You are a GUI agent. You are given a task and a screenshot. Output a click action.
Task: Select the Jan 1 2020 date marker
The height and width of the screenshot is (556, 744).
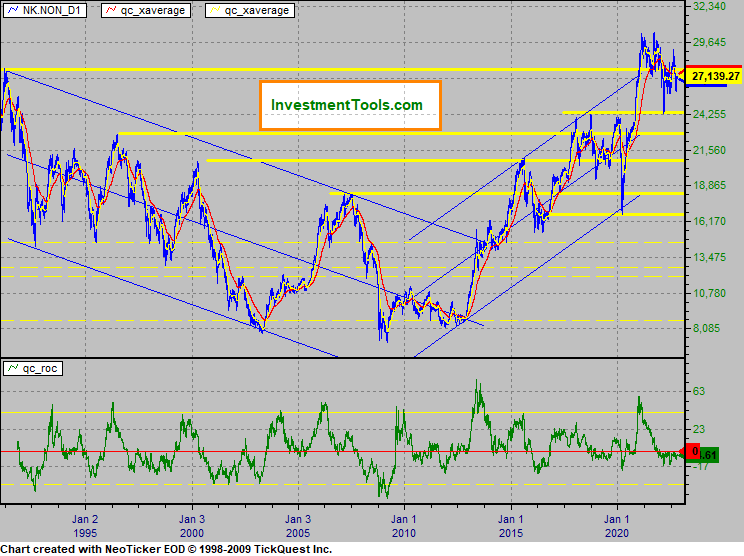[618, 527]
